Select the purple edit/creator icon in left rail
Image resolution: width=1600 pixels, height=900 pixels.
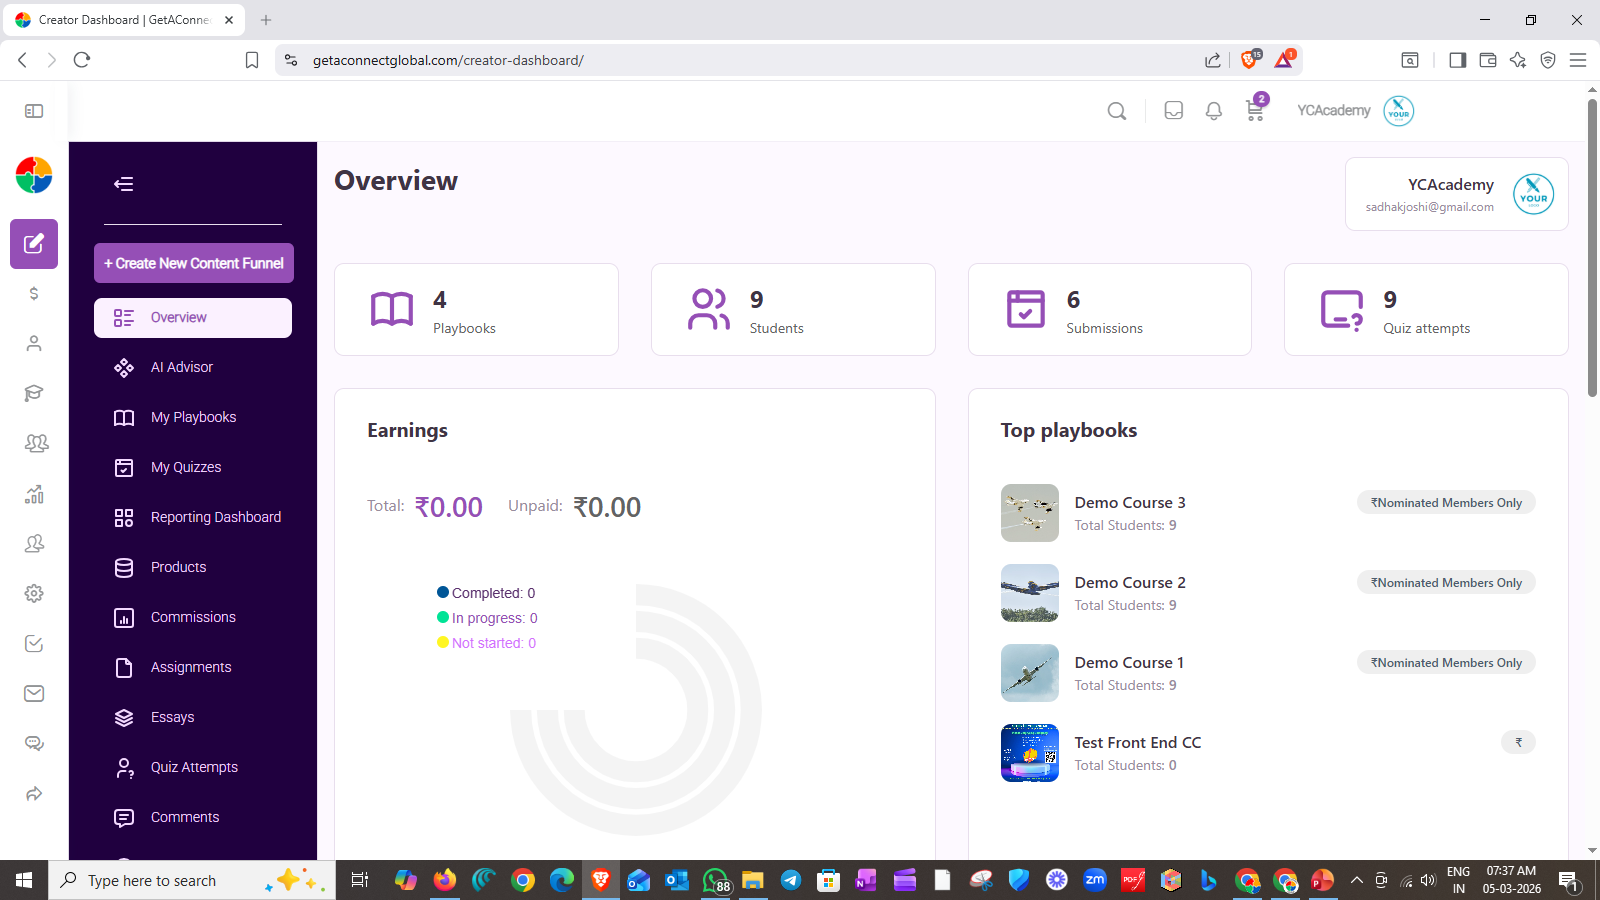[34, 244]
